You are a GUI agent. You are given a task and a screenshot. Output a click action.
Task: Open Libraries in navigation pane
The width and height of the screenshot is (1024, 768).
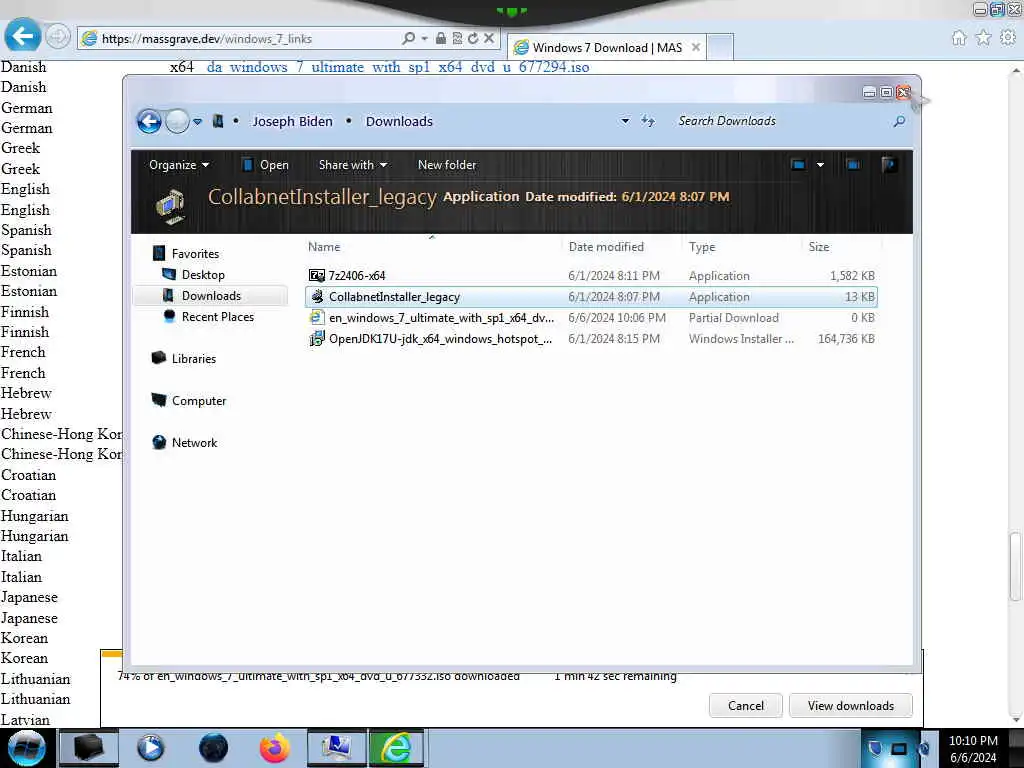coord(193,359)
